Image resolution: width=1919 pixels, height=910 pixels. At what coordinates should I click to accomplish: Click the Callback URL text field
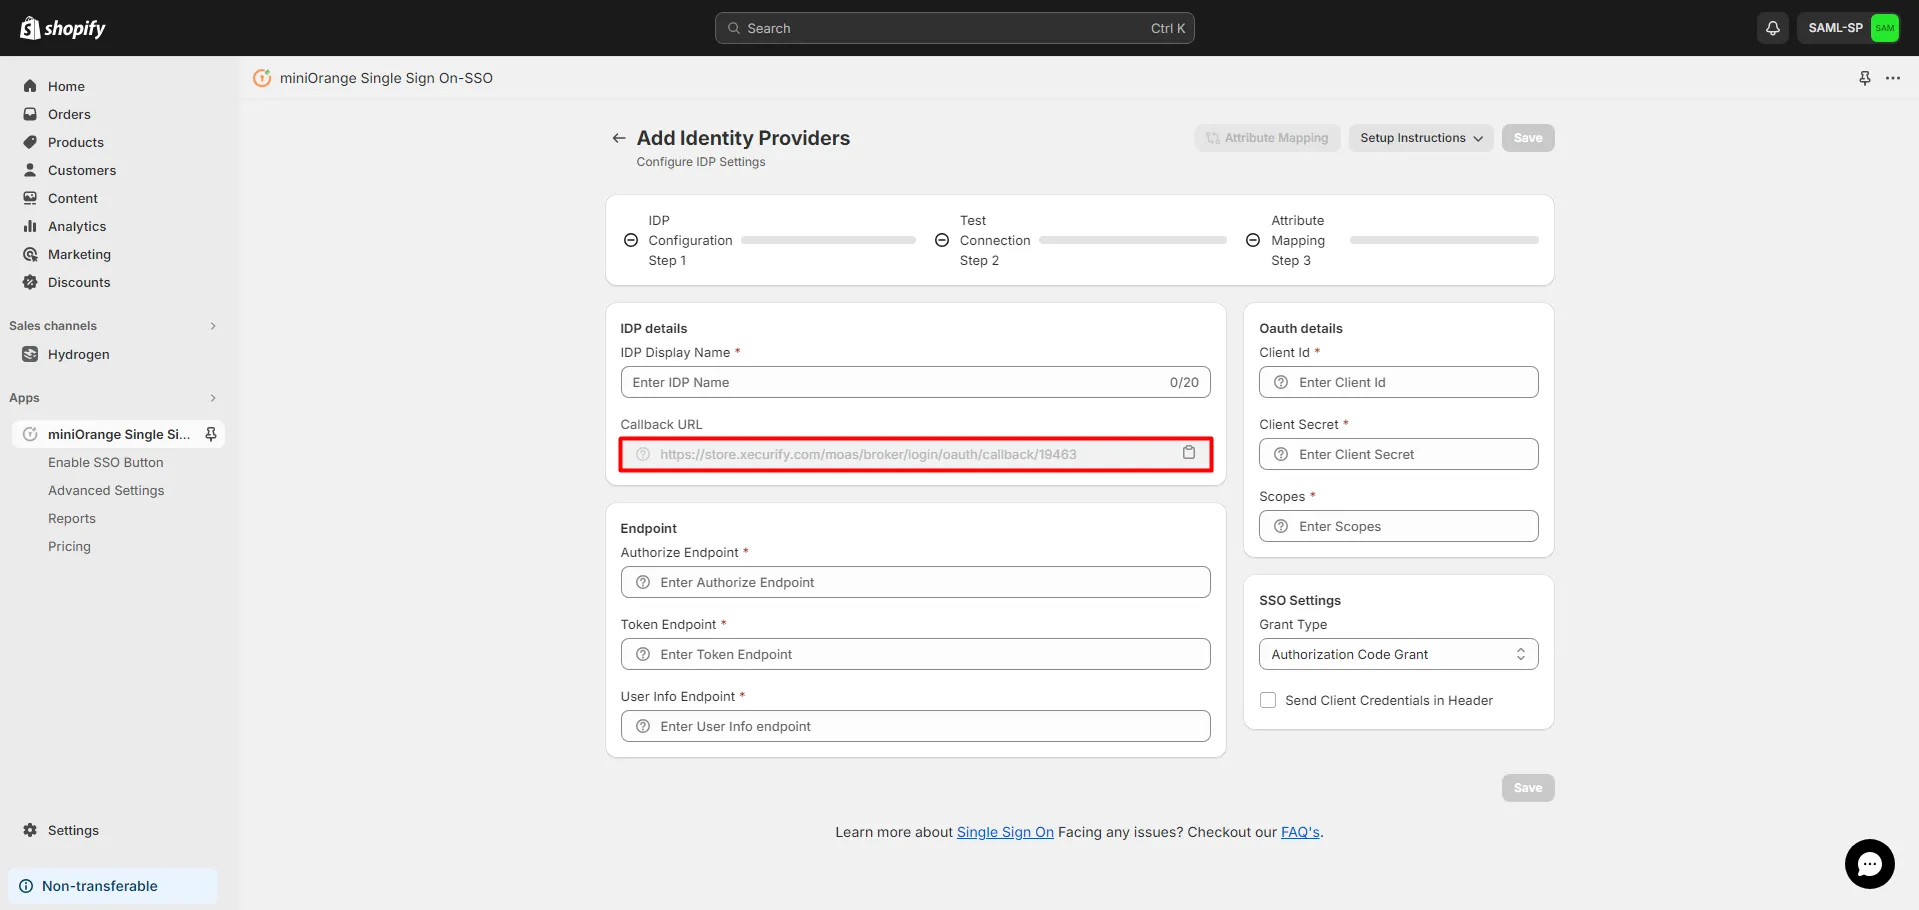click(x=915, y=454)
